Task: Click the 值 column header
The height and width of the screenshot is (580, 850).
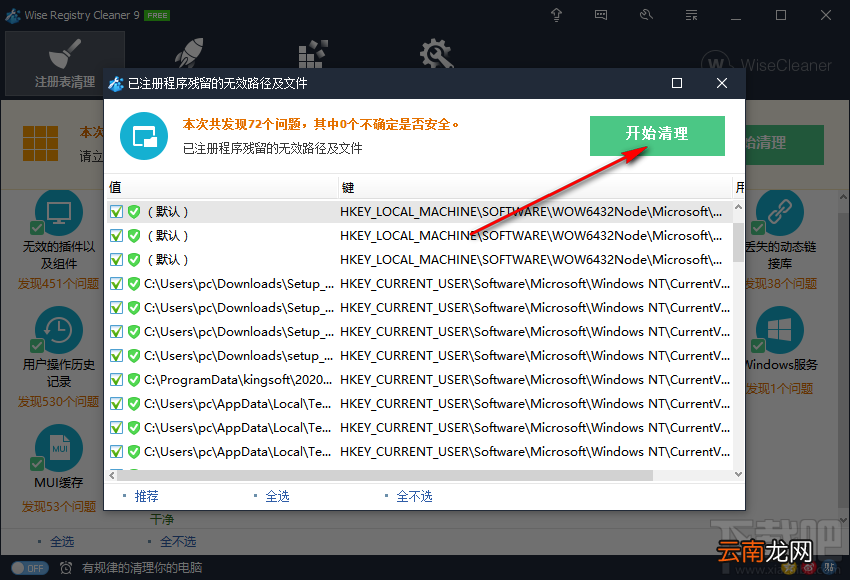Action: point(222,188)
